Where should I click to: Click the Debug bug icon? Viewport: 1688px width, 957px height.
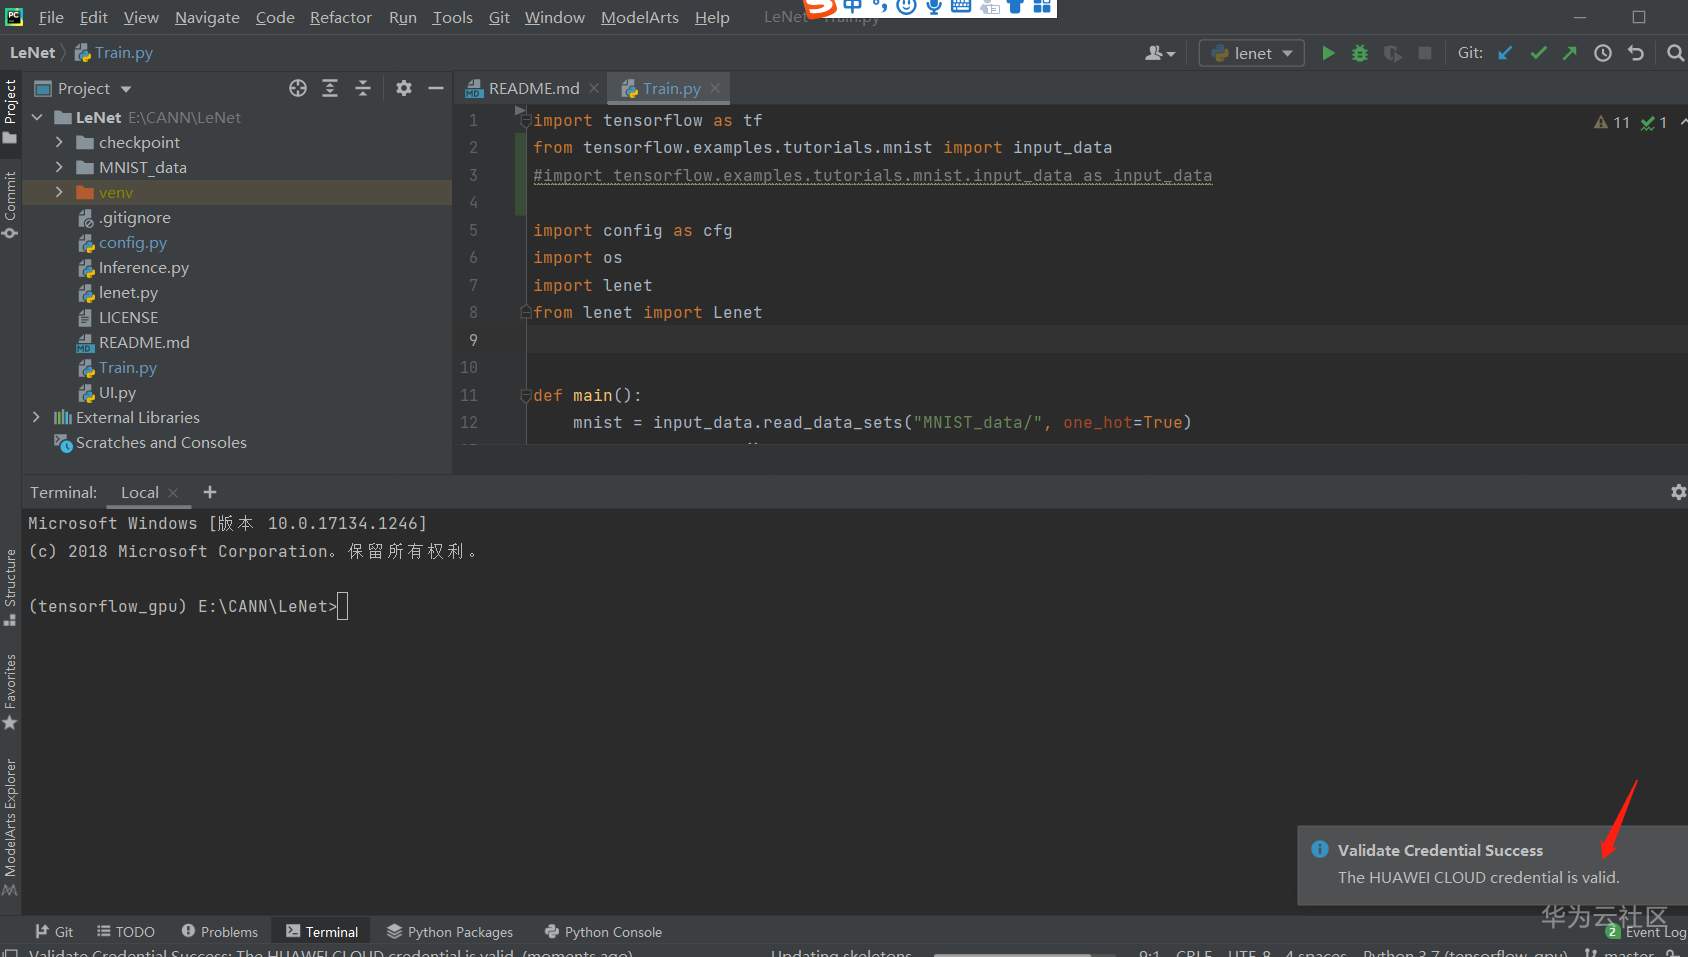click(1360, 53)
